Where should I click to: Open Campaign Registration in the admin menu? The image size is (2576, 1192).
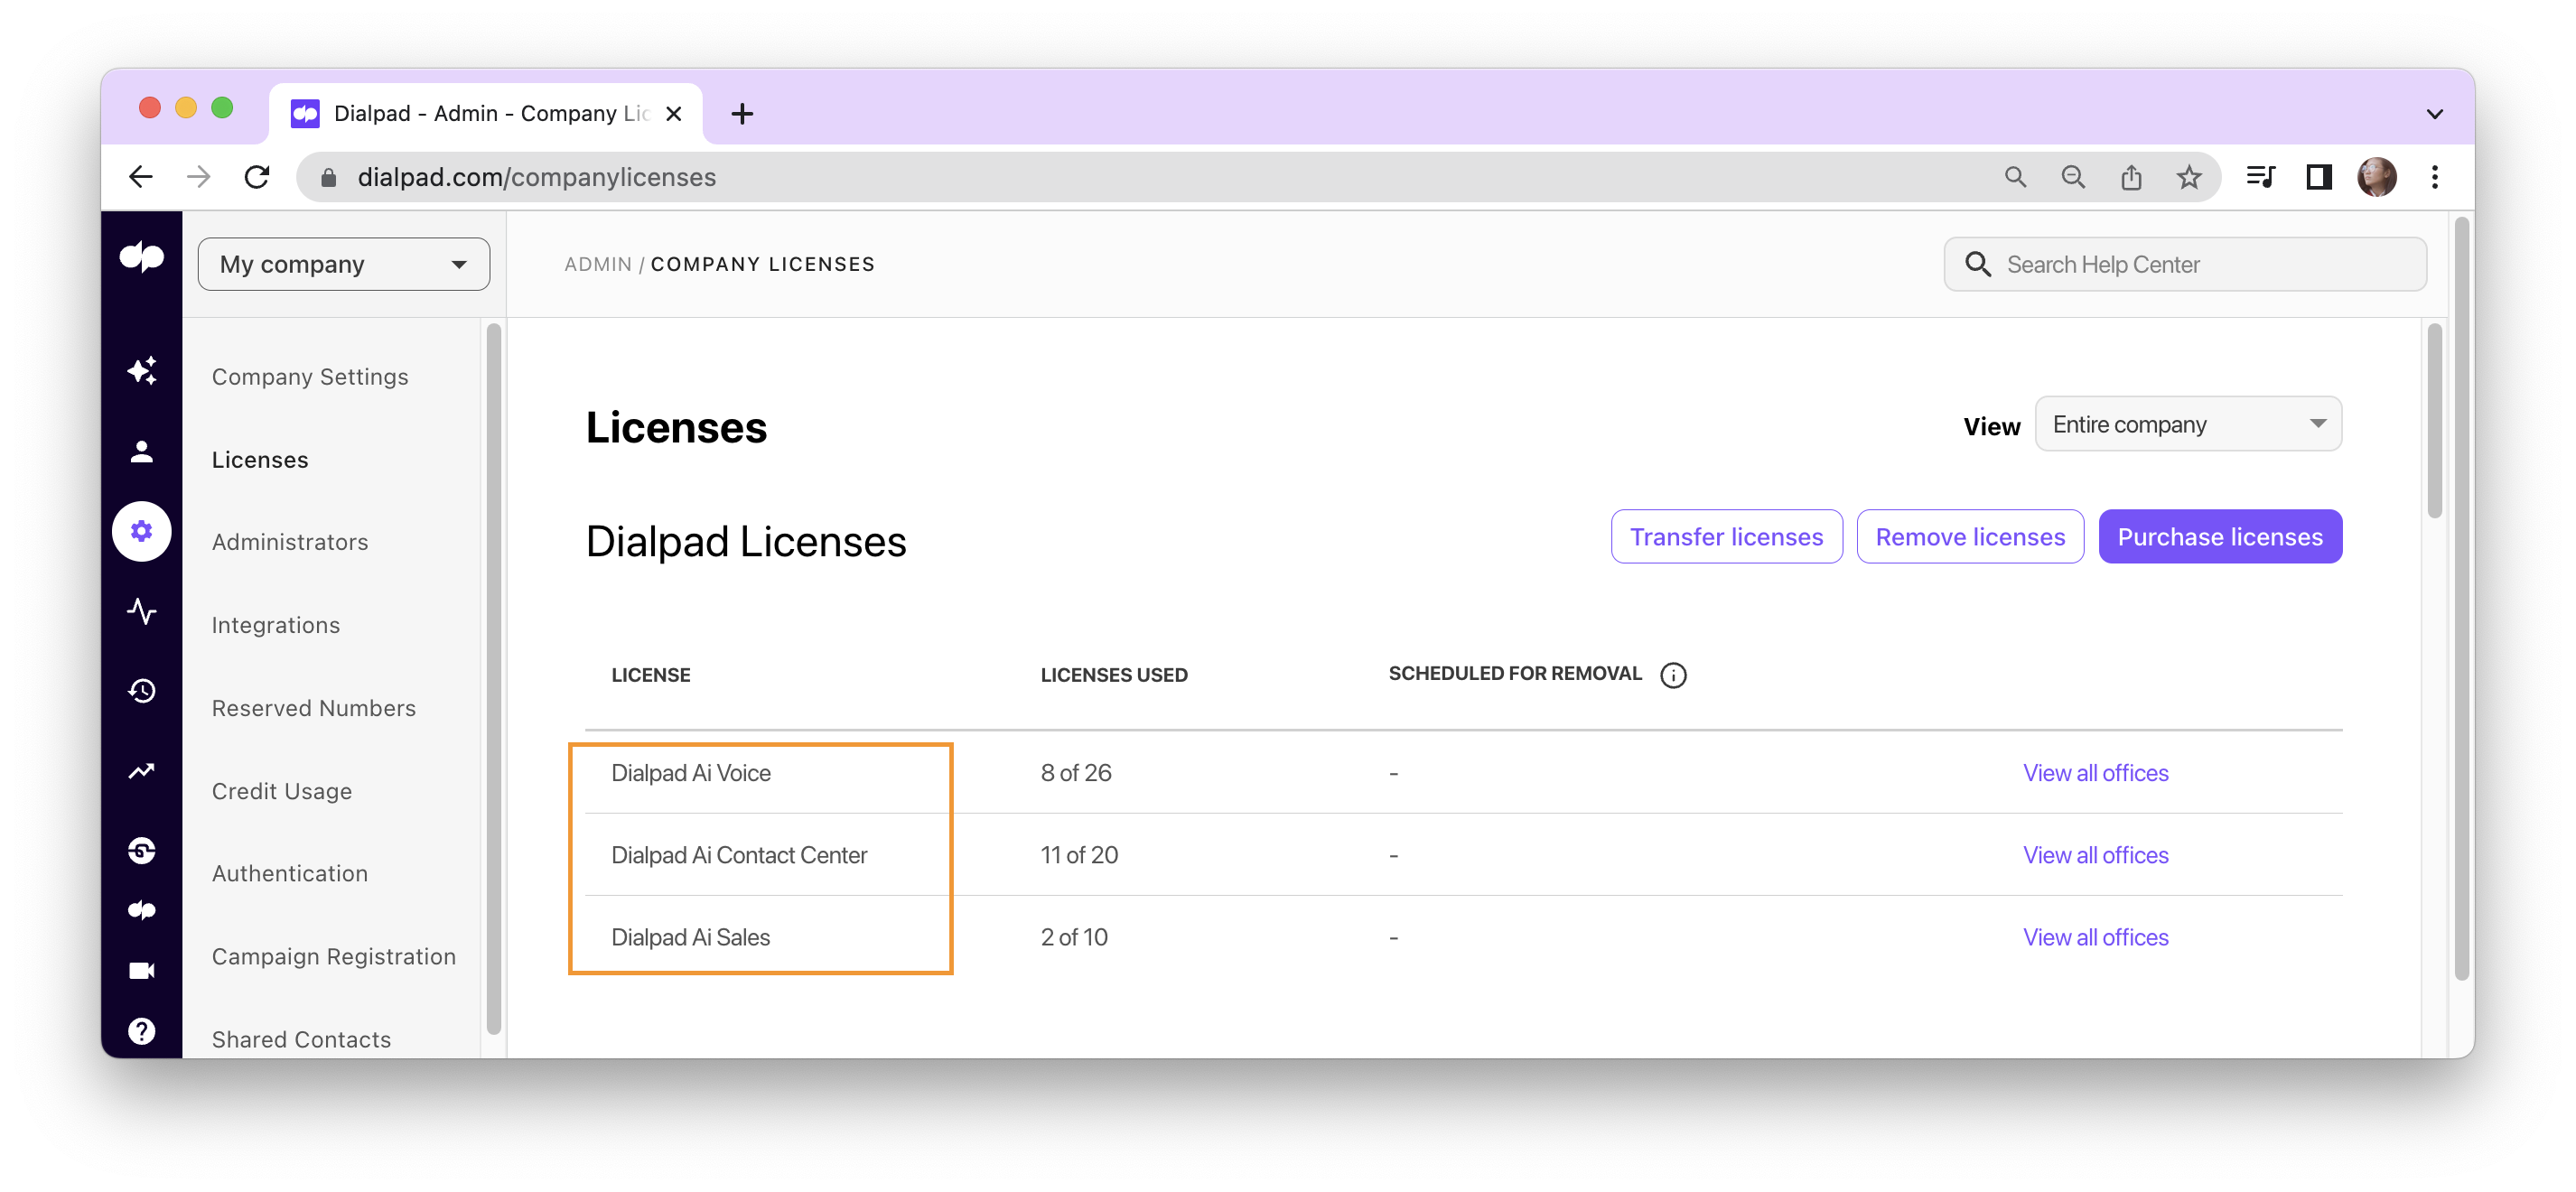334,957
